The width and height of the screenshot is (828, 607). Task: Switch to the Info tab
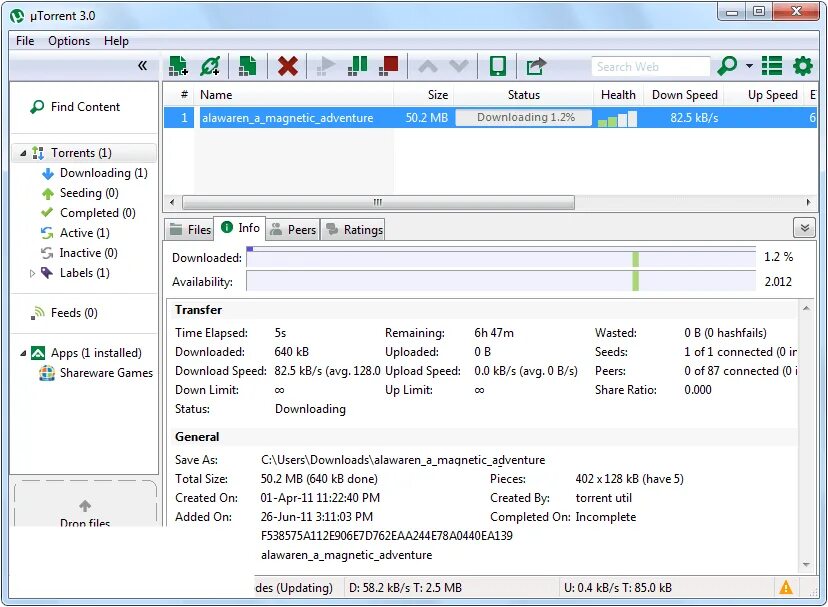click(240, 228)
